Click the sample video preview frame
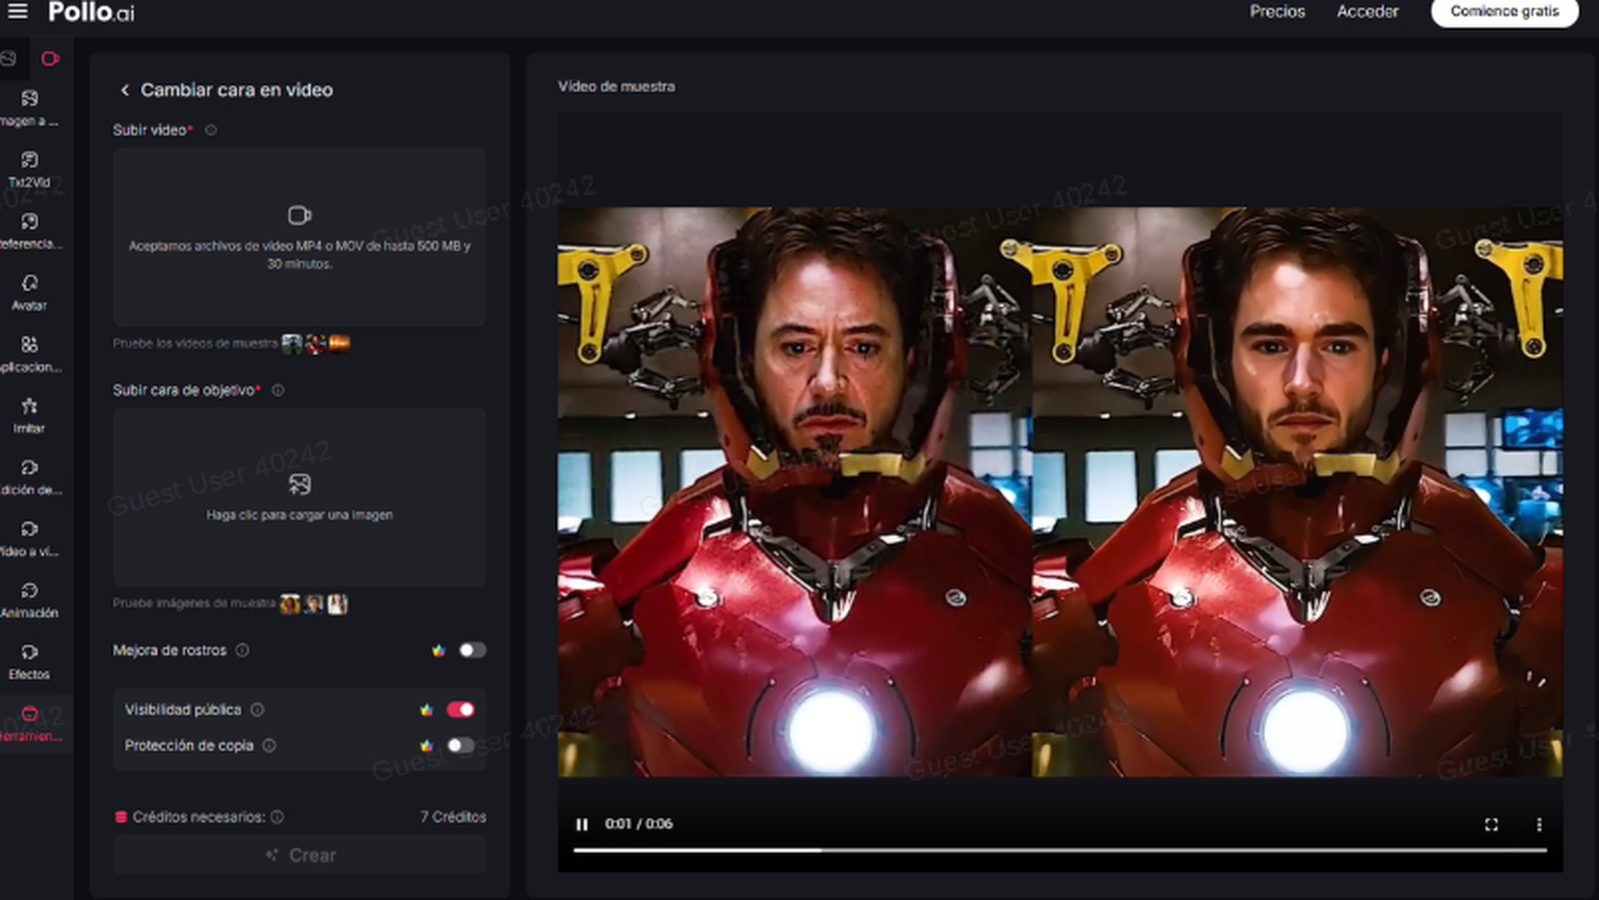Screen dimensions: 1599x900 (x=1060, y=492)
